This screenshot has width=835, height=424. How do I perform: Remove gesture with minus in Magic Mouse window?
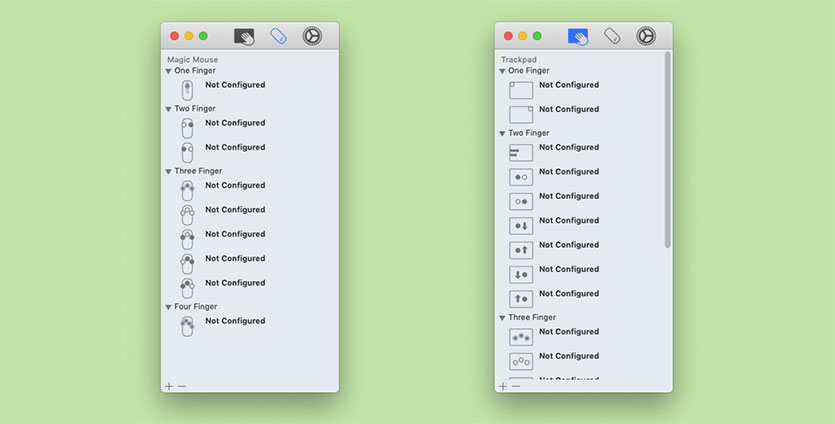tap(182, 385)
